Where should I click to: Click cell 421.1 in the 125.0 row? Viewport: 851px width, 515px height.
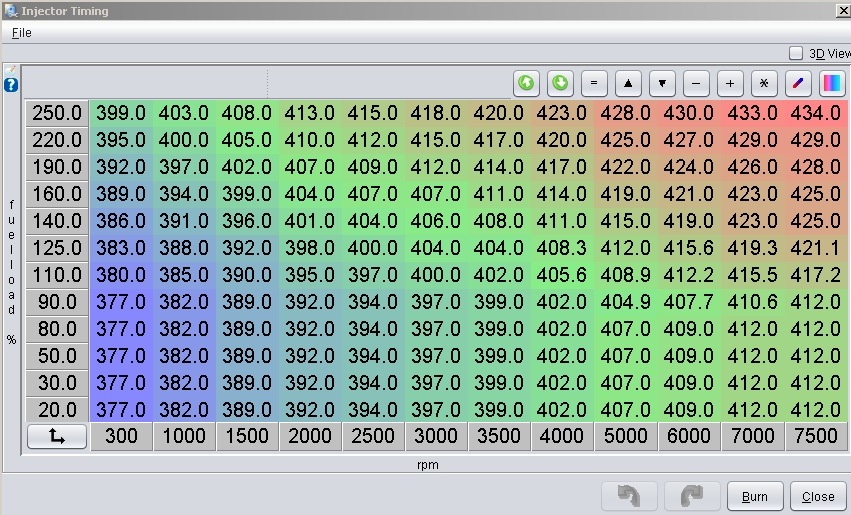pos(815,248)
